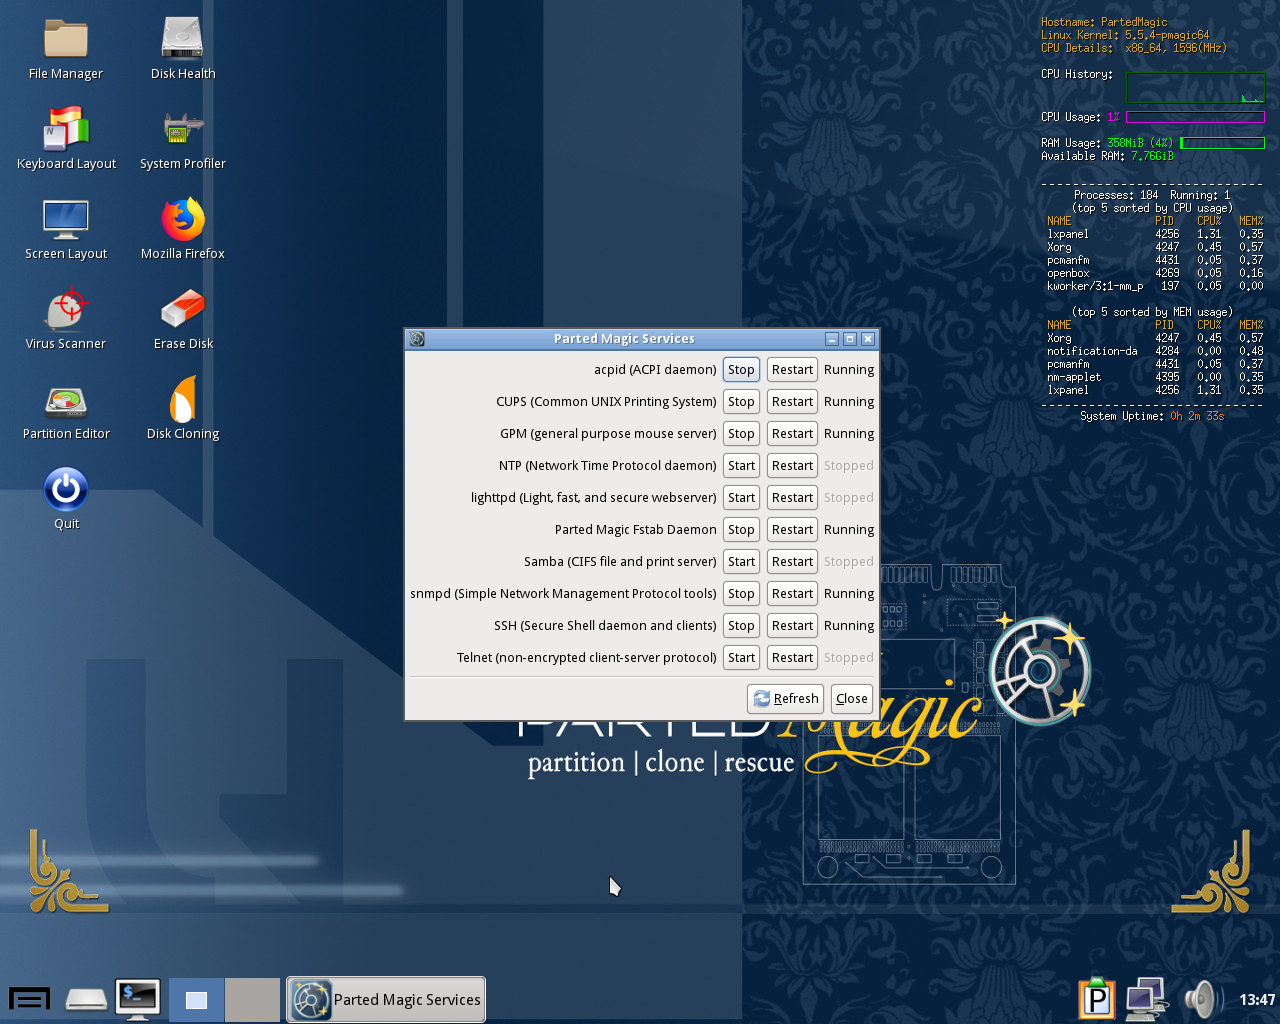
Task: Launch System Profiler from the desktop
Action: [x=183, y=132]
